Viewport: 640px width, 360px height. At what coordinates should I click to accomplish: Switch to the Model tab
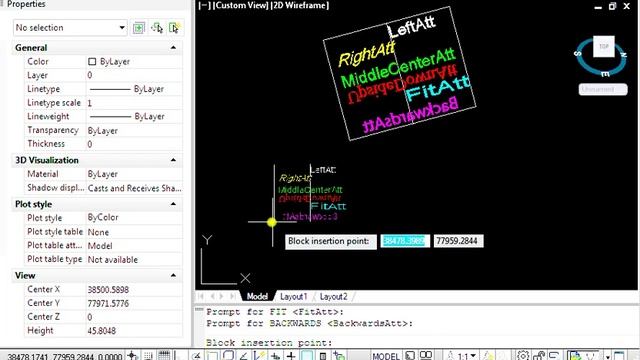(x=257, y=296)
